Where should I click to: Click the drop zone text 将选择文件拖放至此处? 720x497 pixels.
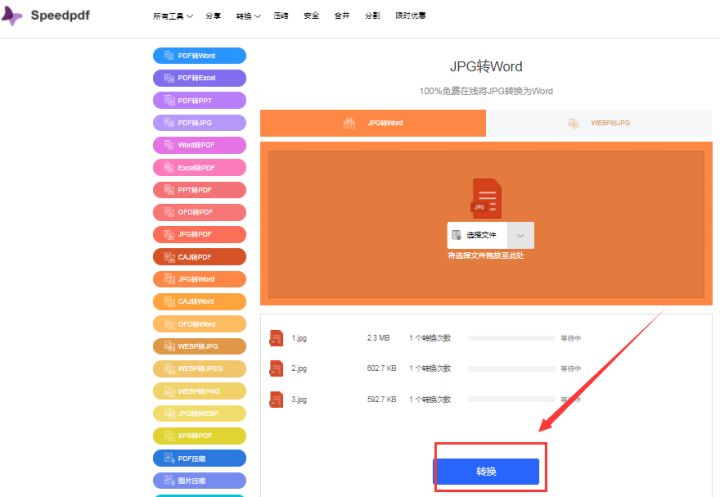coord(486,255)
